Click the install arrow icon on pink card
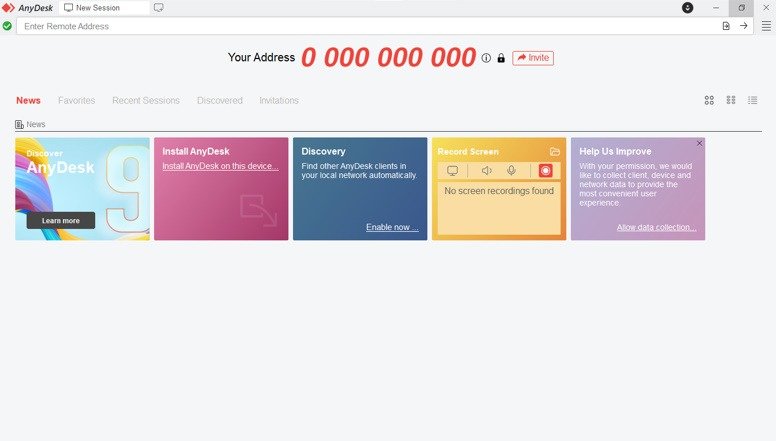776x441 pixels. click(258, 210)
